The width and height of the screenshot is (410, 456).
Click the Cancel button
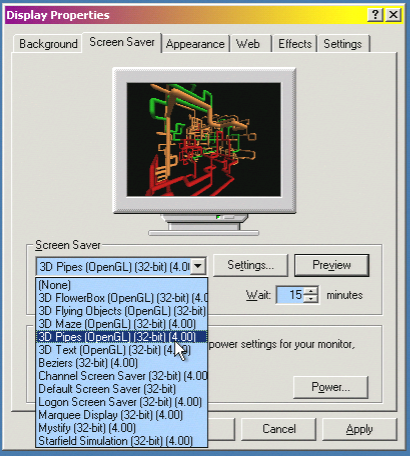pyautogui.click(x=279, y=429)
